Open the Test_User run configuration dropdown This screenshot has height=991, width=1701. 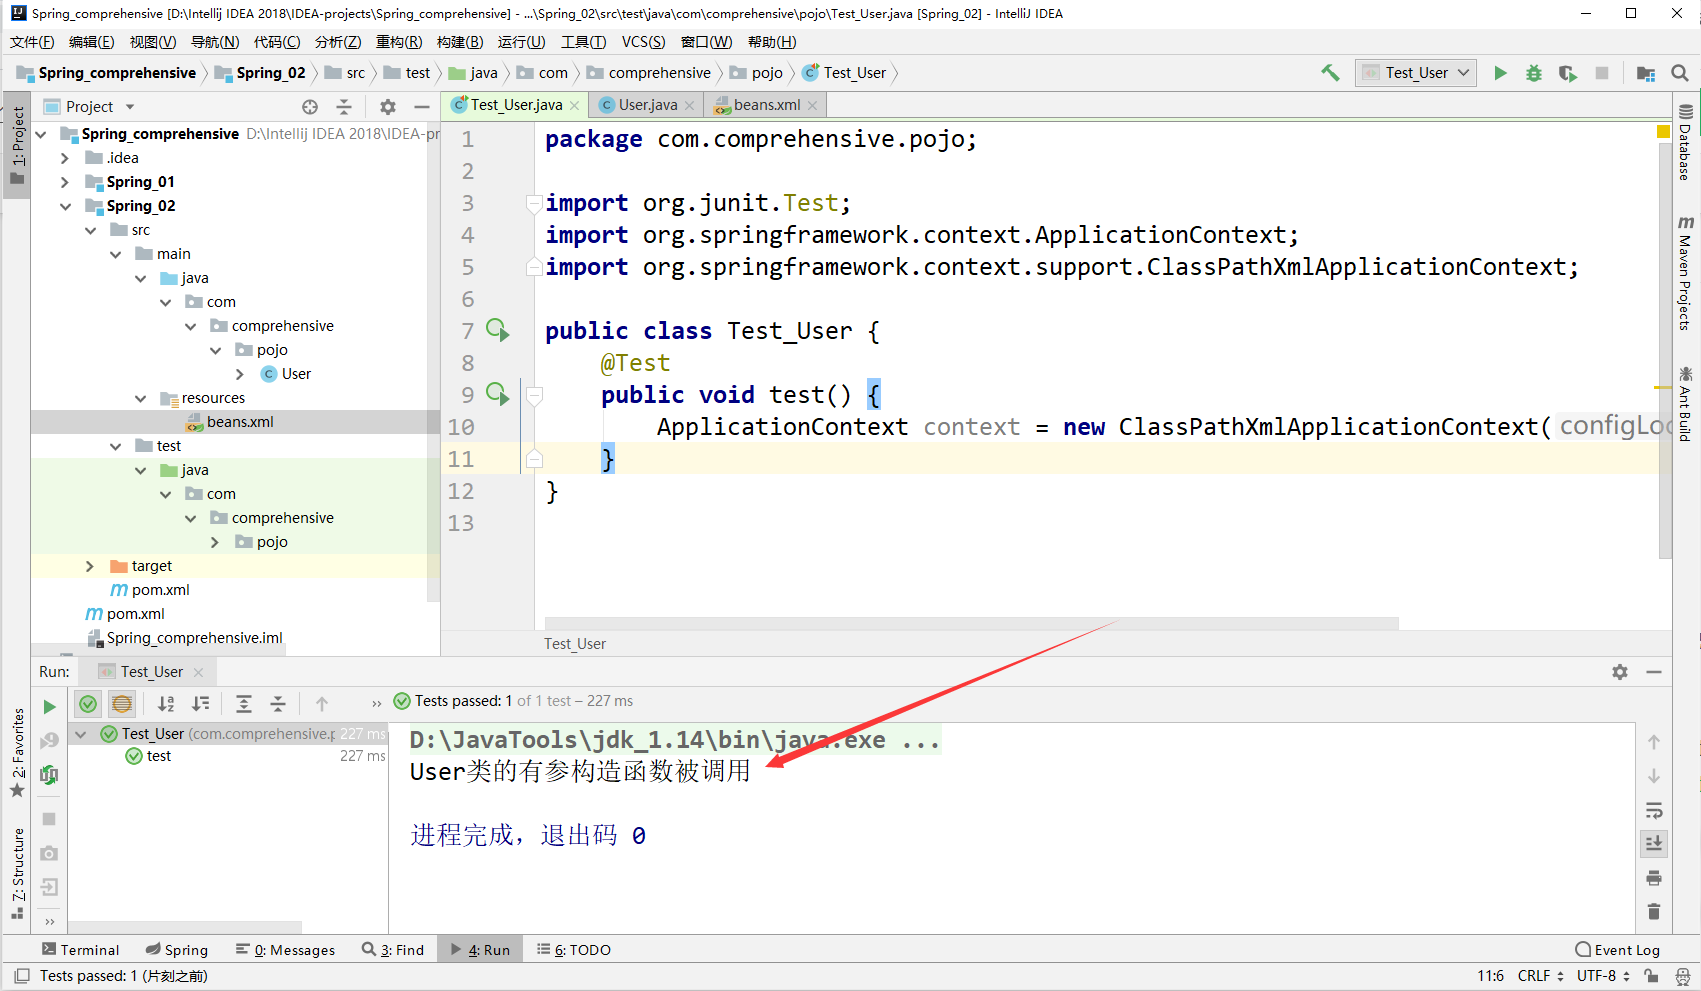pyautogui.click(x=1416, y=73)
